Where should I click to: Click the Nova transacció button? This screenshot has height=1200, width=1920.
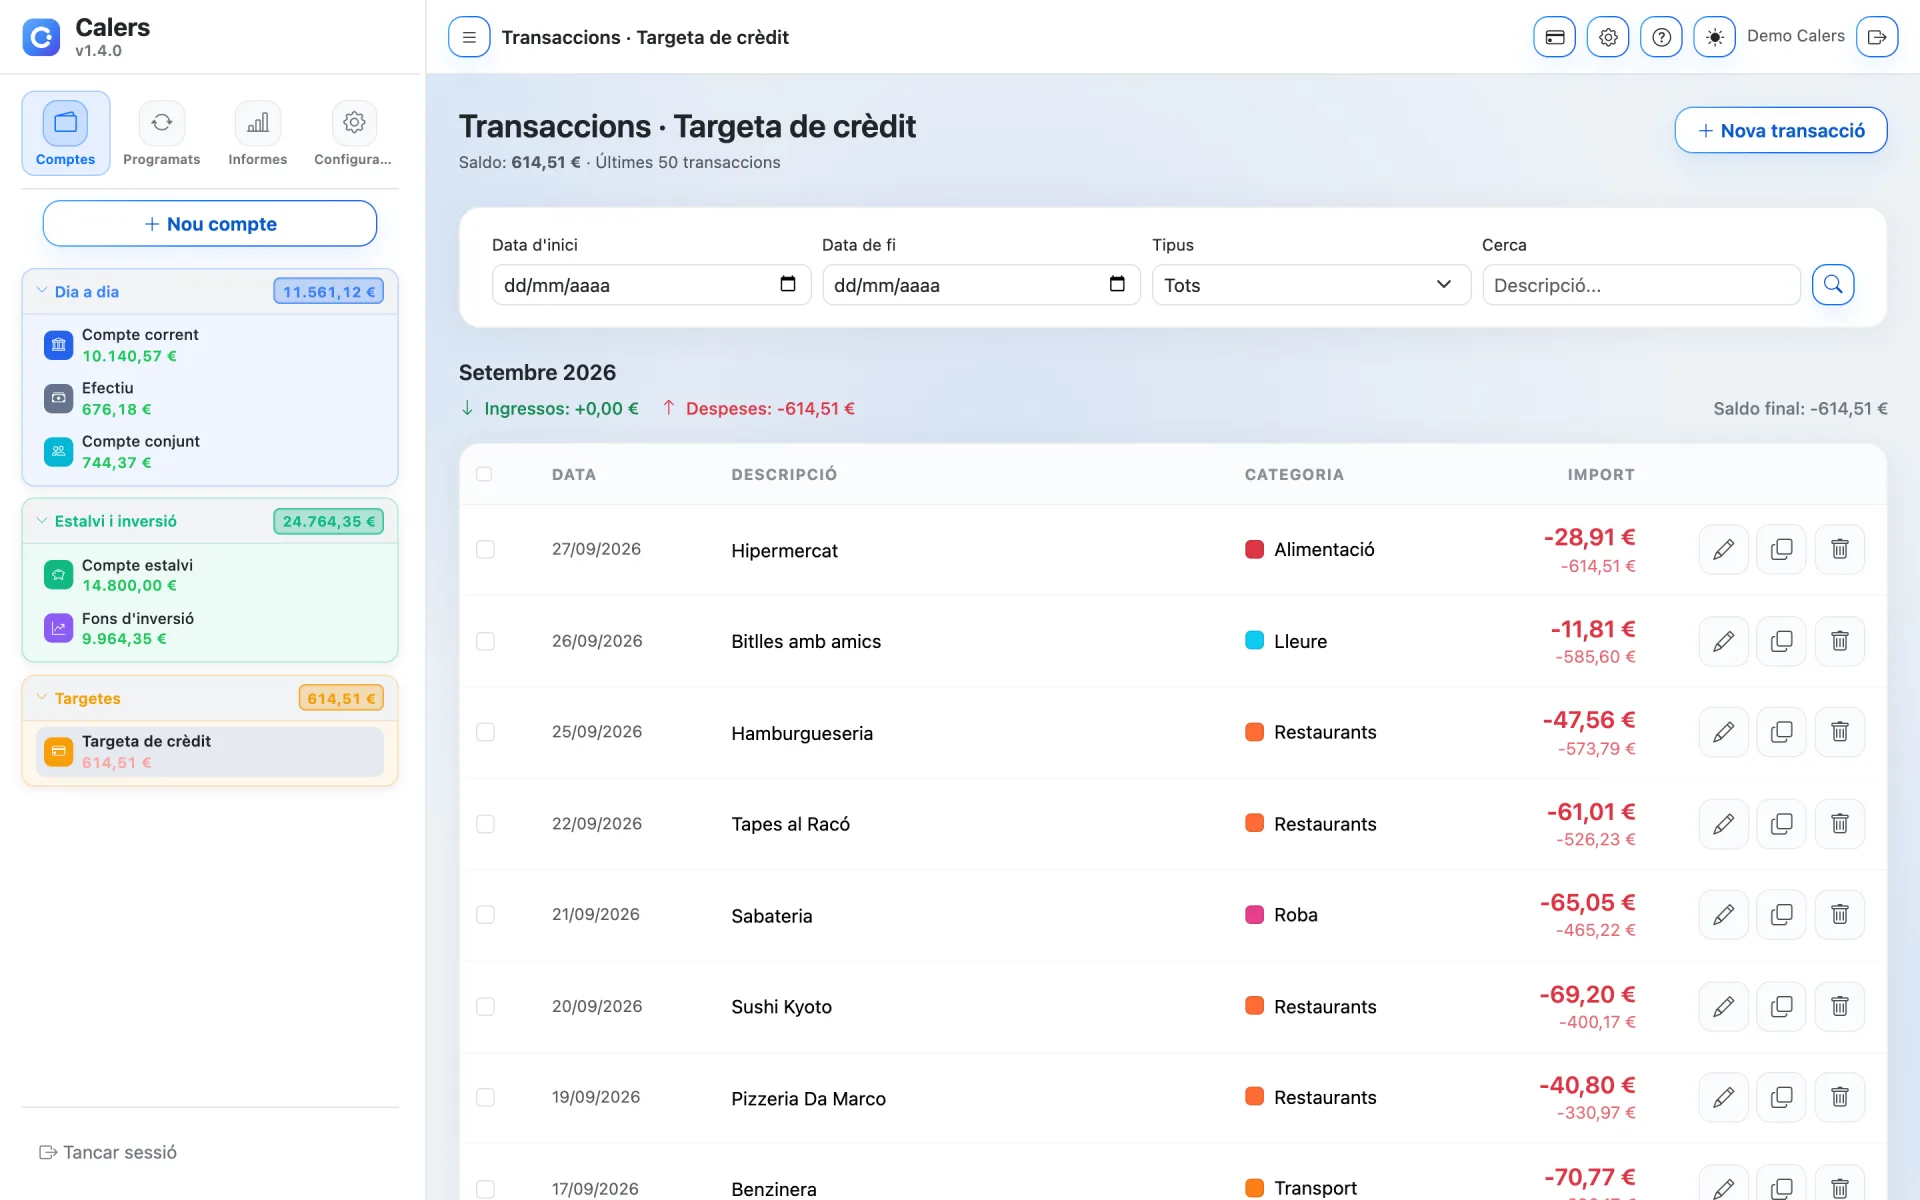pos(1781,130)
